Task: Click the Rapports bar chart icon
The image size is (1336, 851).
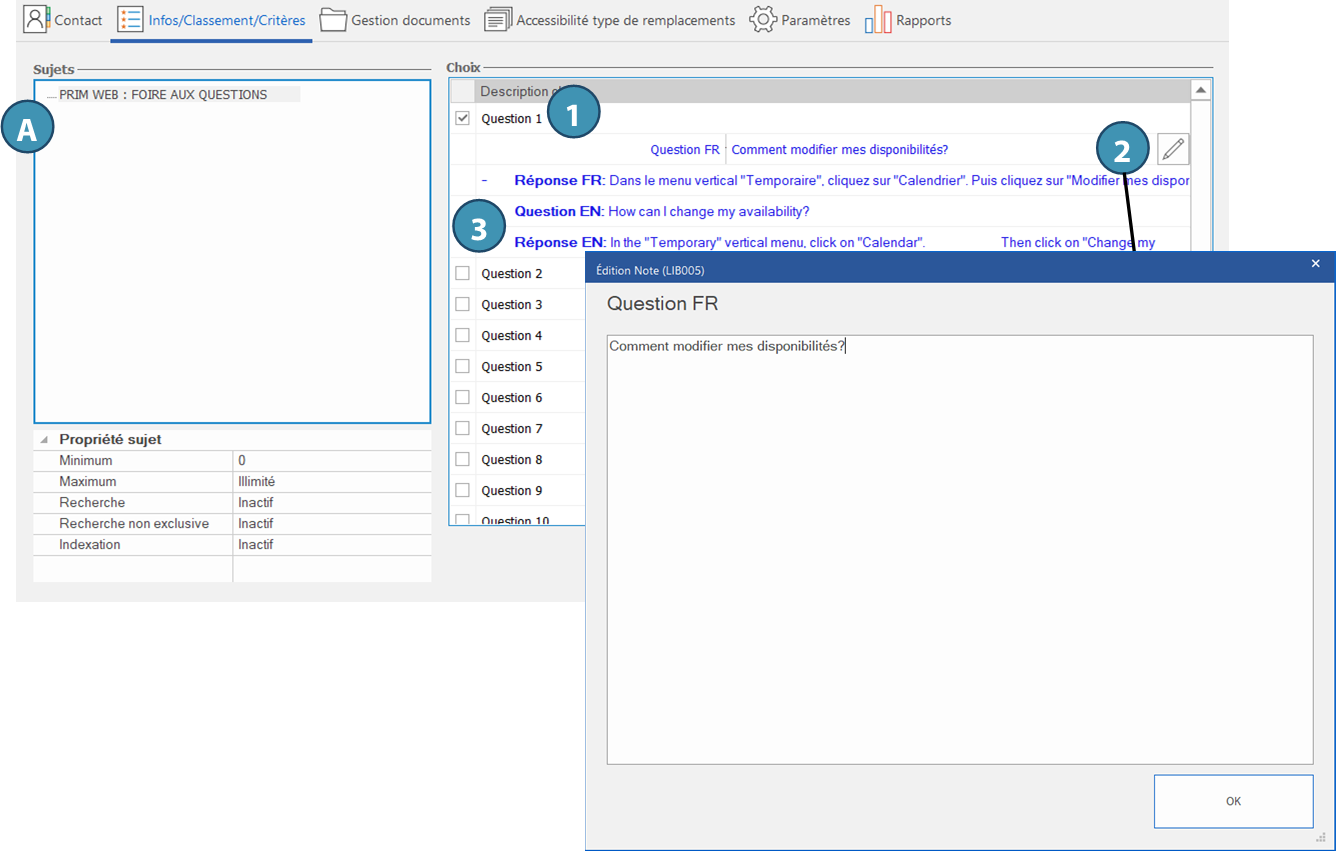Action: point(878,20)
